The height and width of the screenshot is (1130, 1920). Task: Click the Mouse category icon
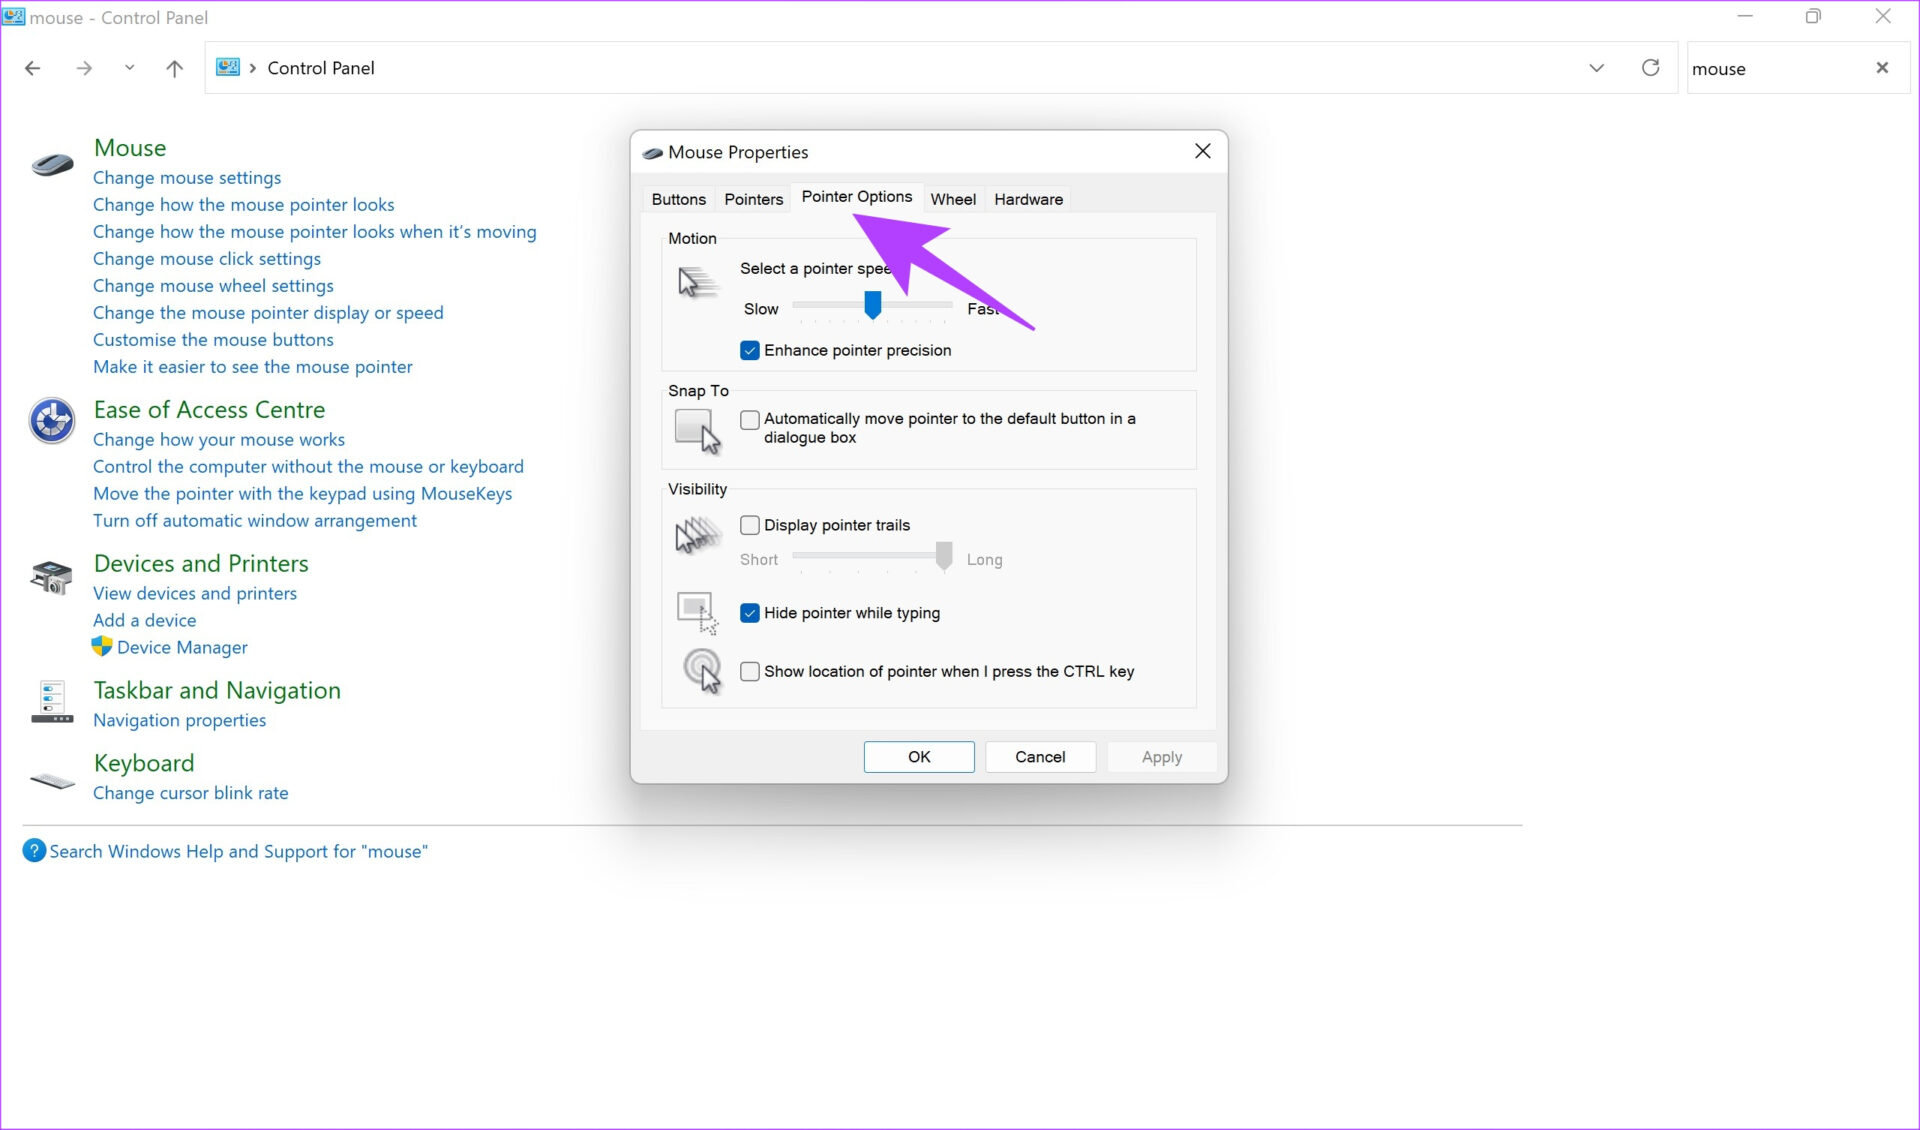[52, 164]
